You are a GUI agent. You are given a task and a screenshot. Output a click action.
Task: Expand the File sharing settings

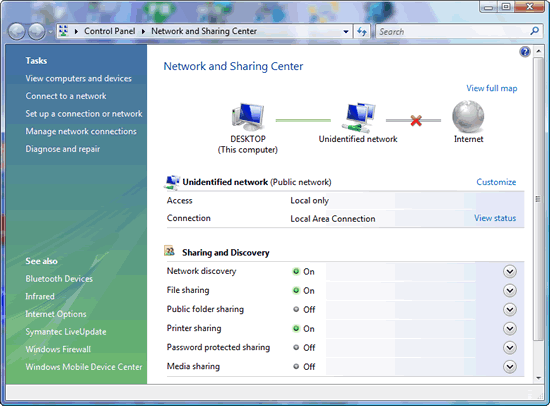click(x=509, y=290)
